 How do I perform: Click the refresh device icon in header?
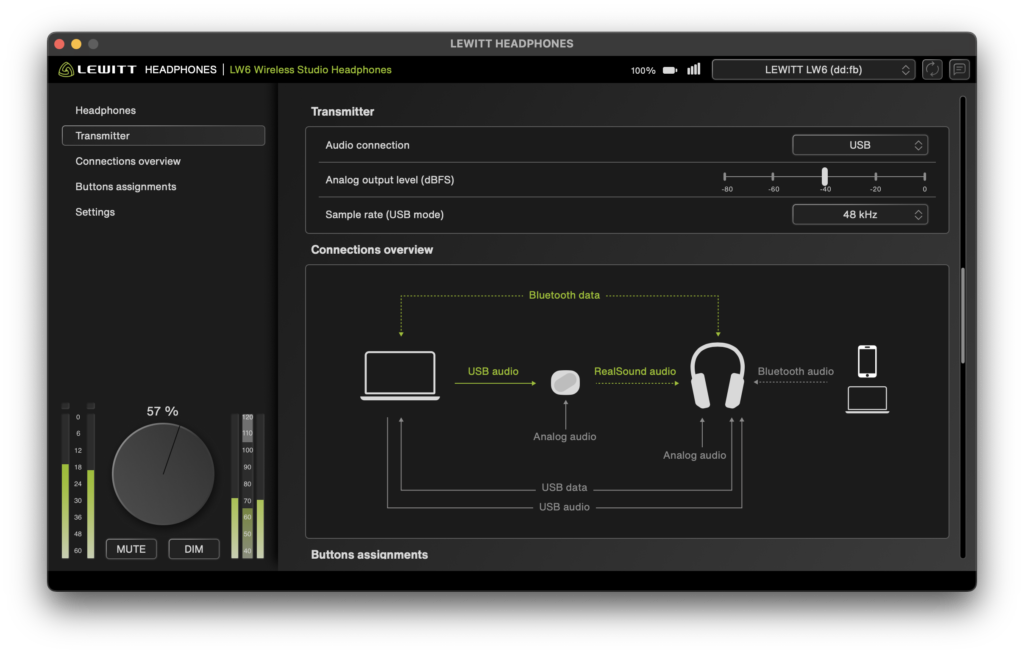click(932, 69)
